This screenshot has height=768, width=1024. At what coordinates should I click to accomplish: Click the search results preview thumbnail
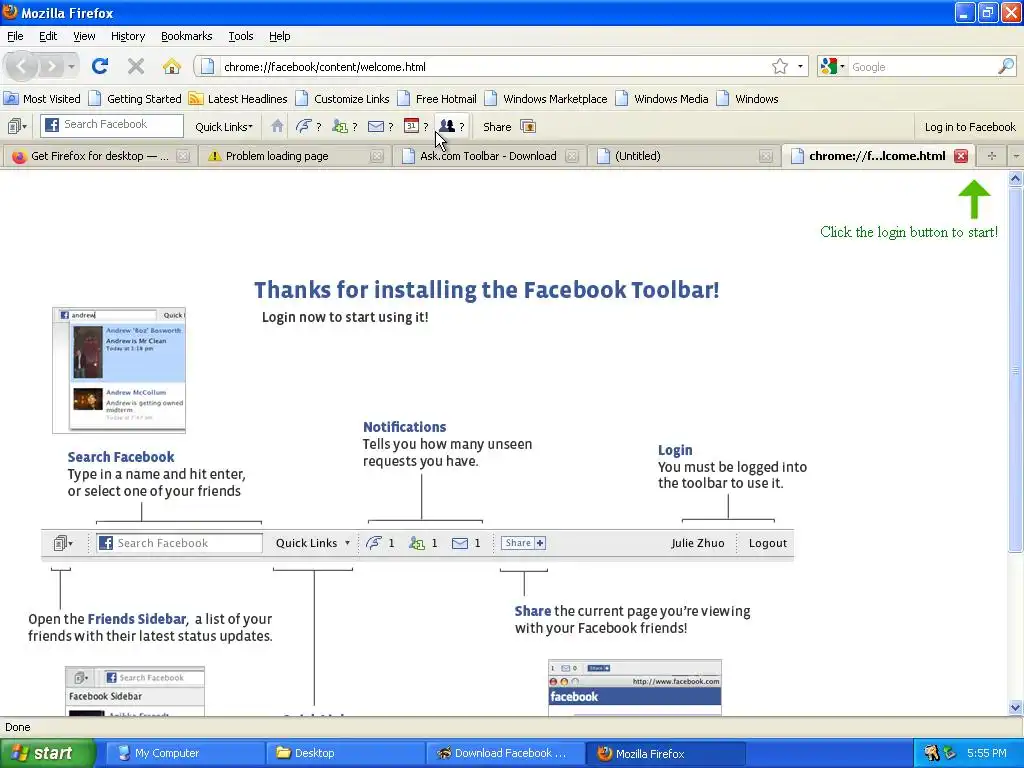pyautogui.click(x=119, y=370)
